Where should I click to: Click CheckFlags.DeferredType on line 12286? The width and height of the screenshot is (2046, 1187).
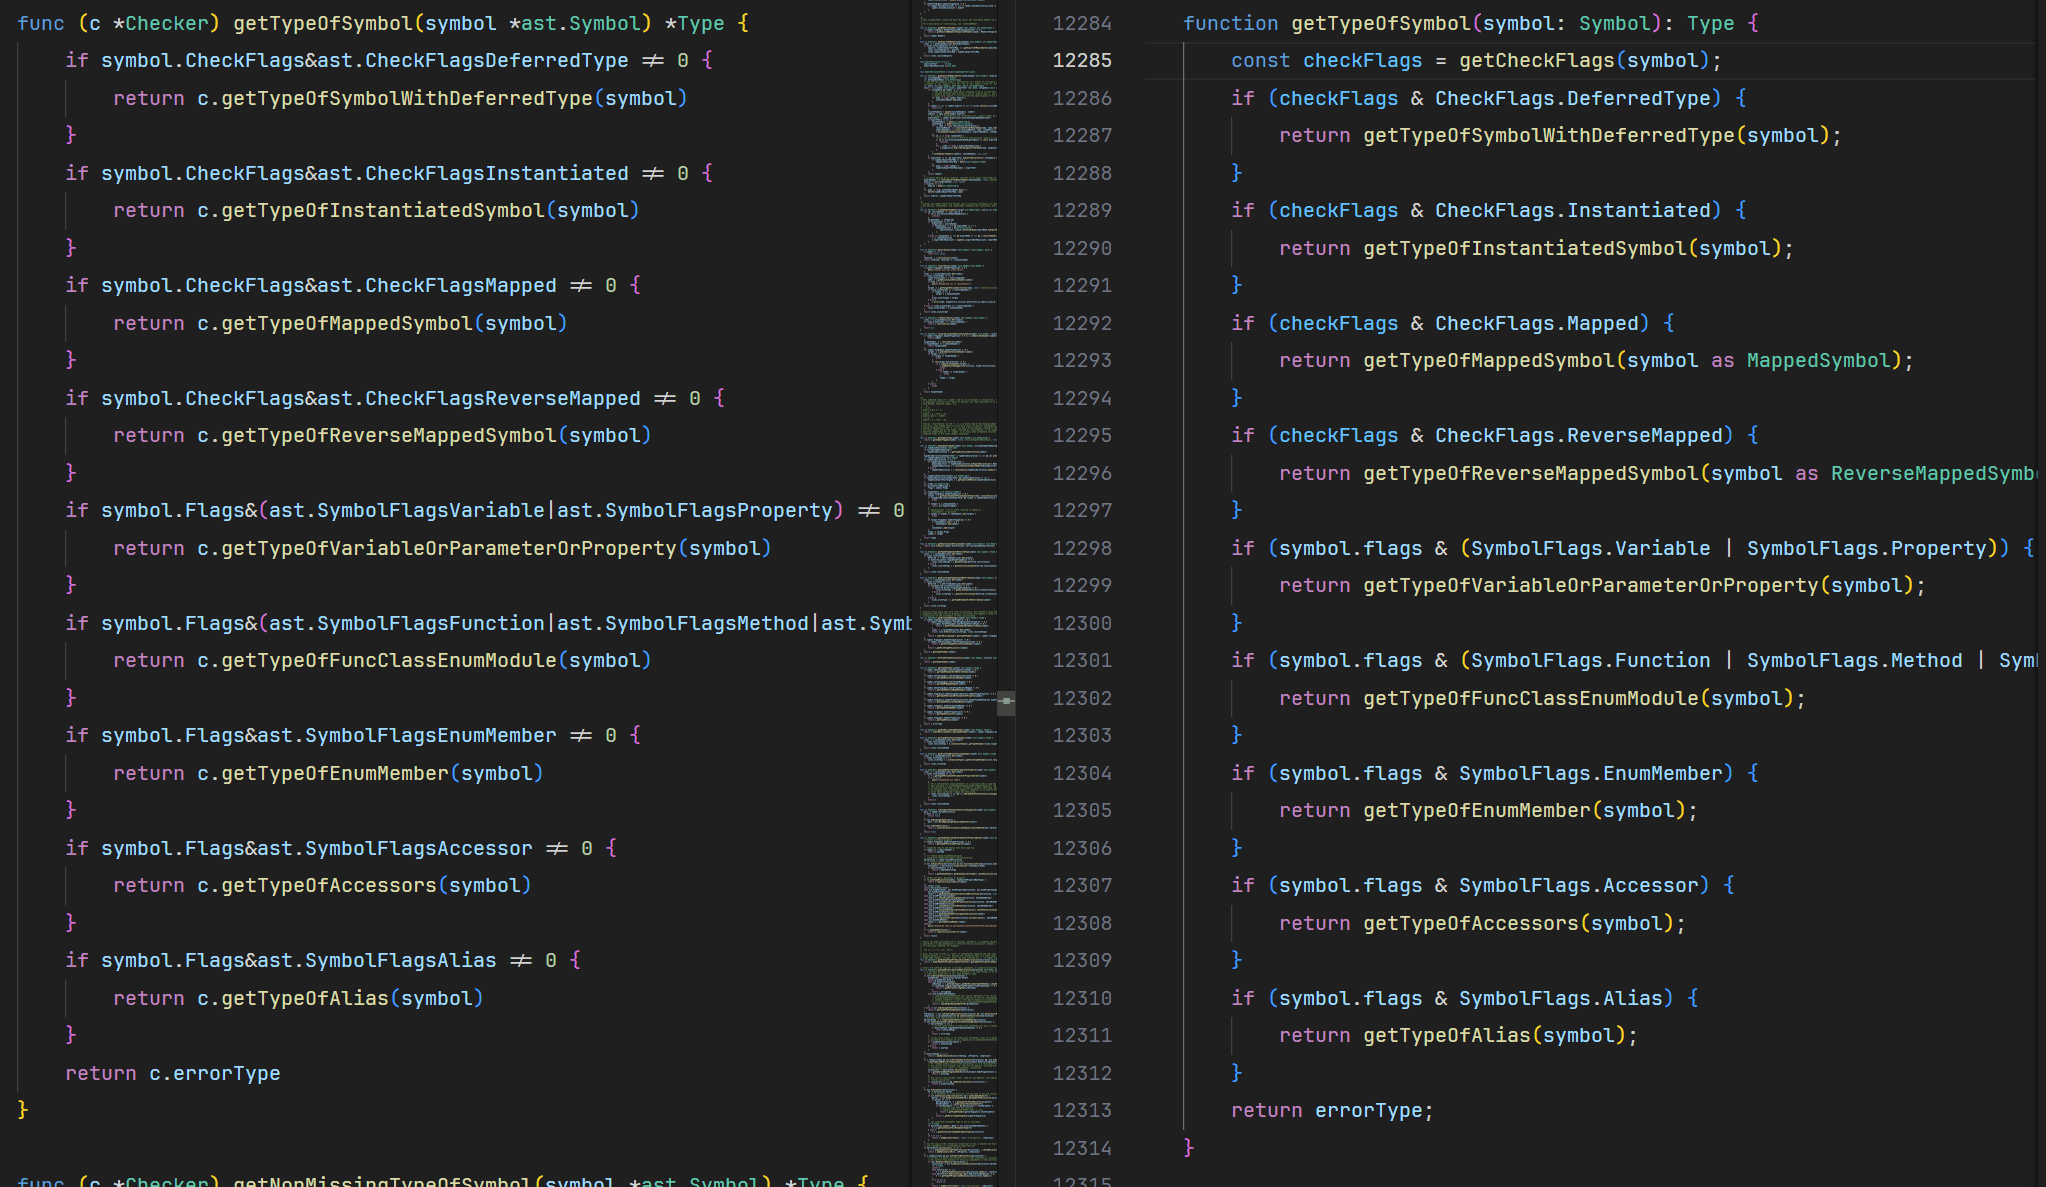pyautogui.click(x=1573, y=98)
